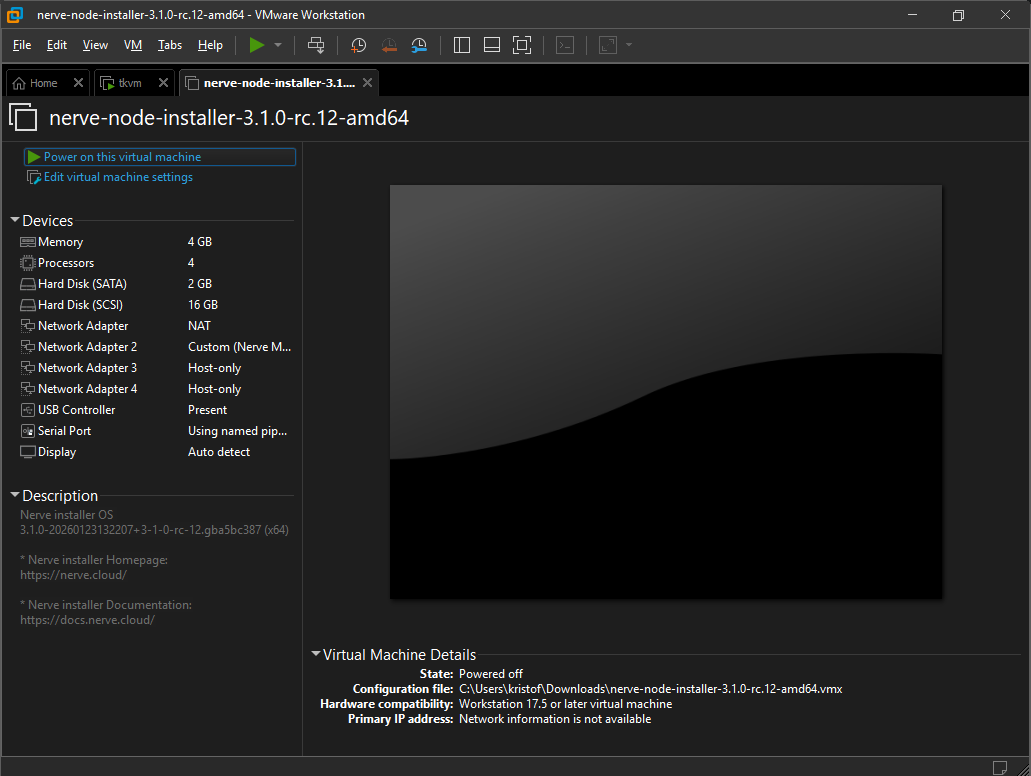This screenshot has width=1031, height=776.
Task: Open the Memory device settings
Action: (x=58, y=241)
